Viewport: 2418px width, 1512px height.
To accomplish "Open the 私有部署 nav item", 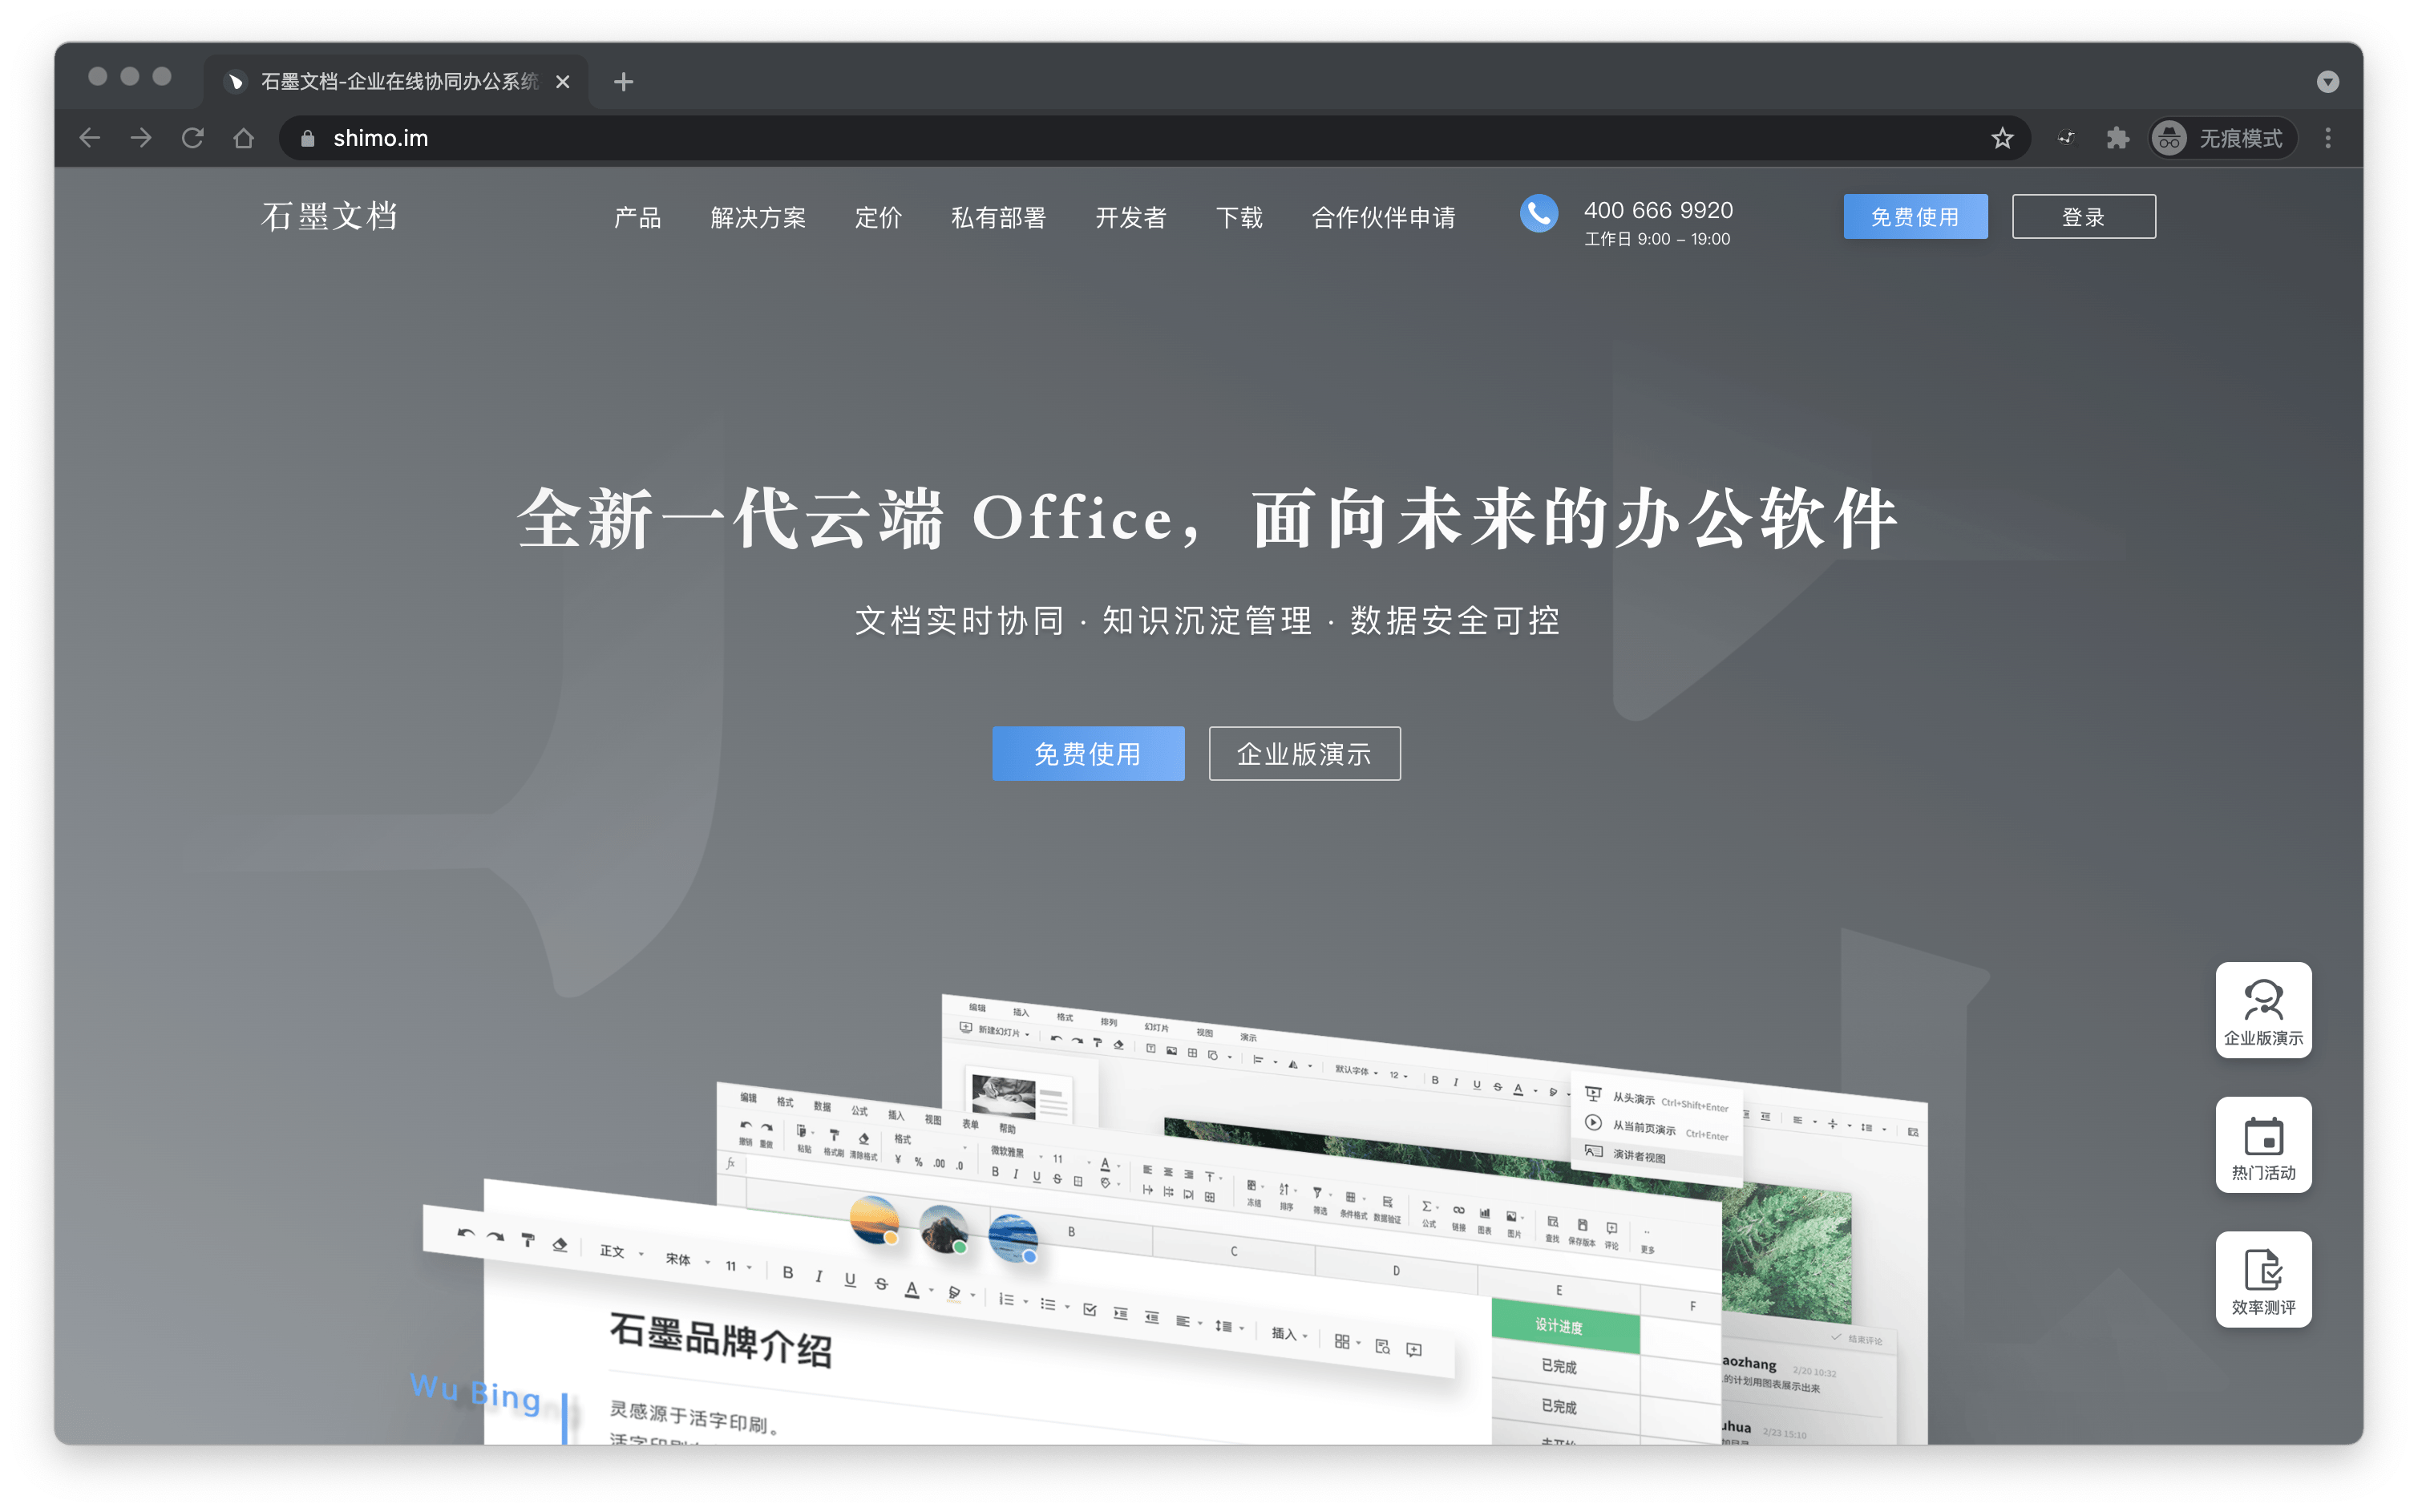I will [998, 217].
